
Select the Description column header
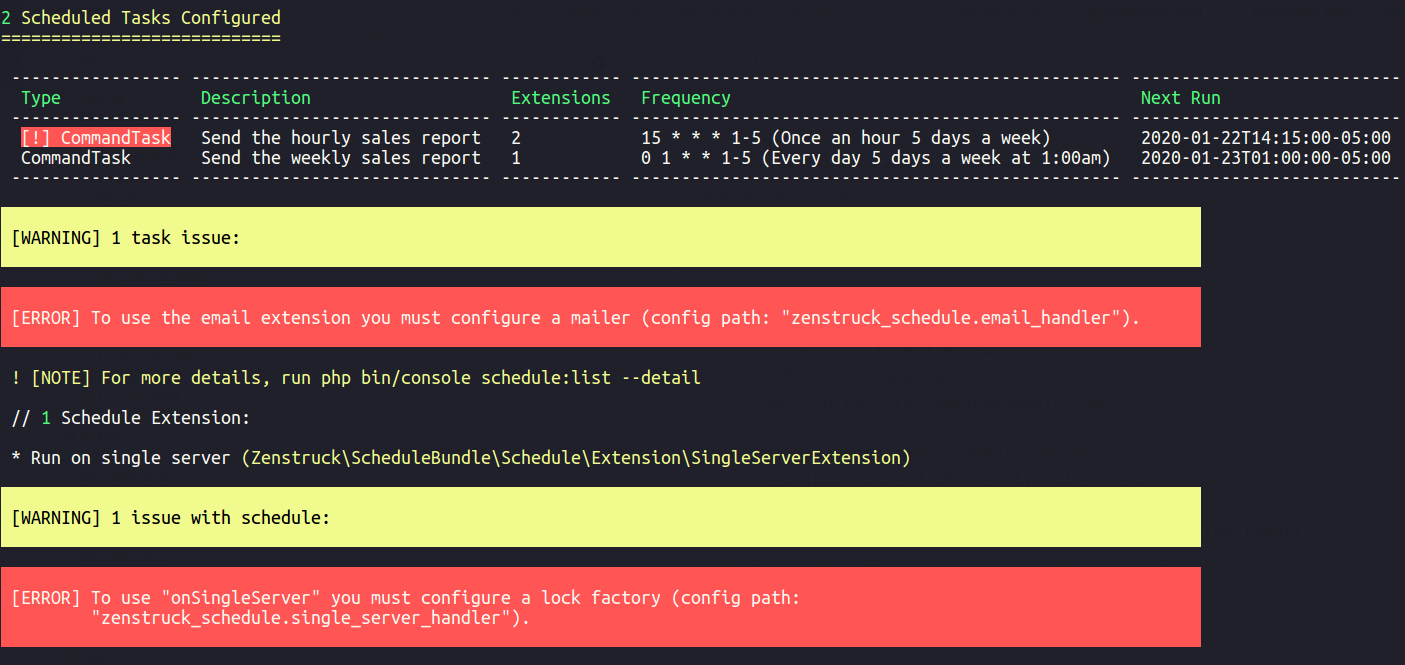coord(256,98)
